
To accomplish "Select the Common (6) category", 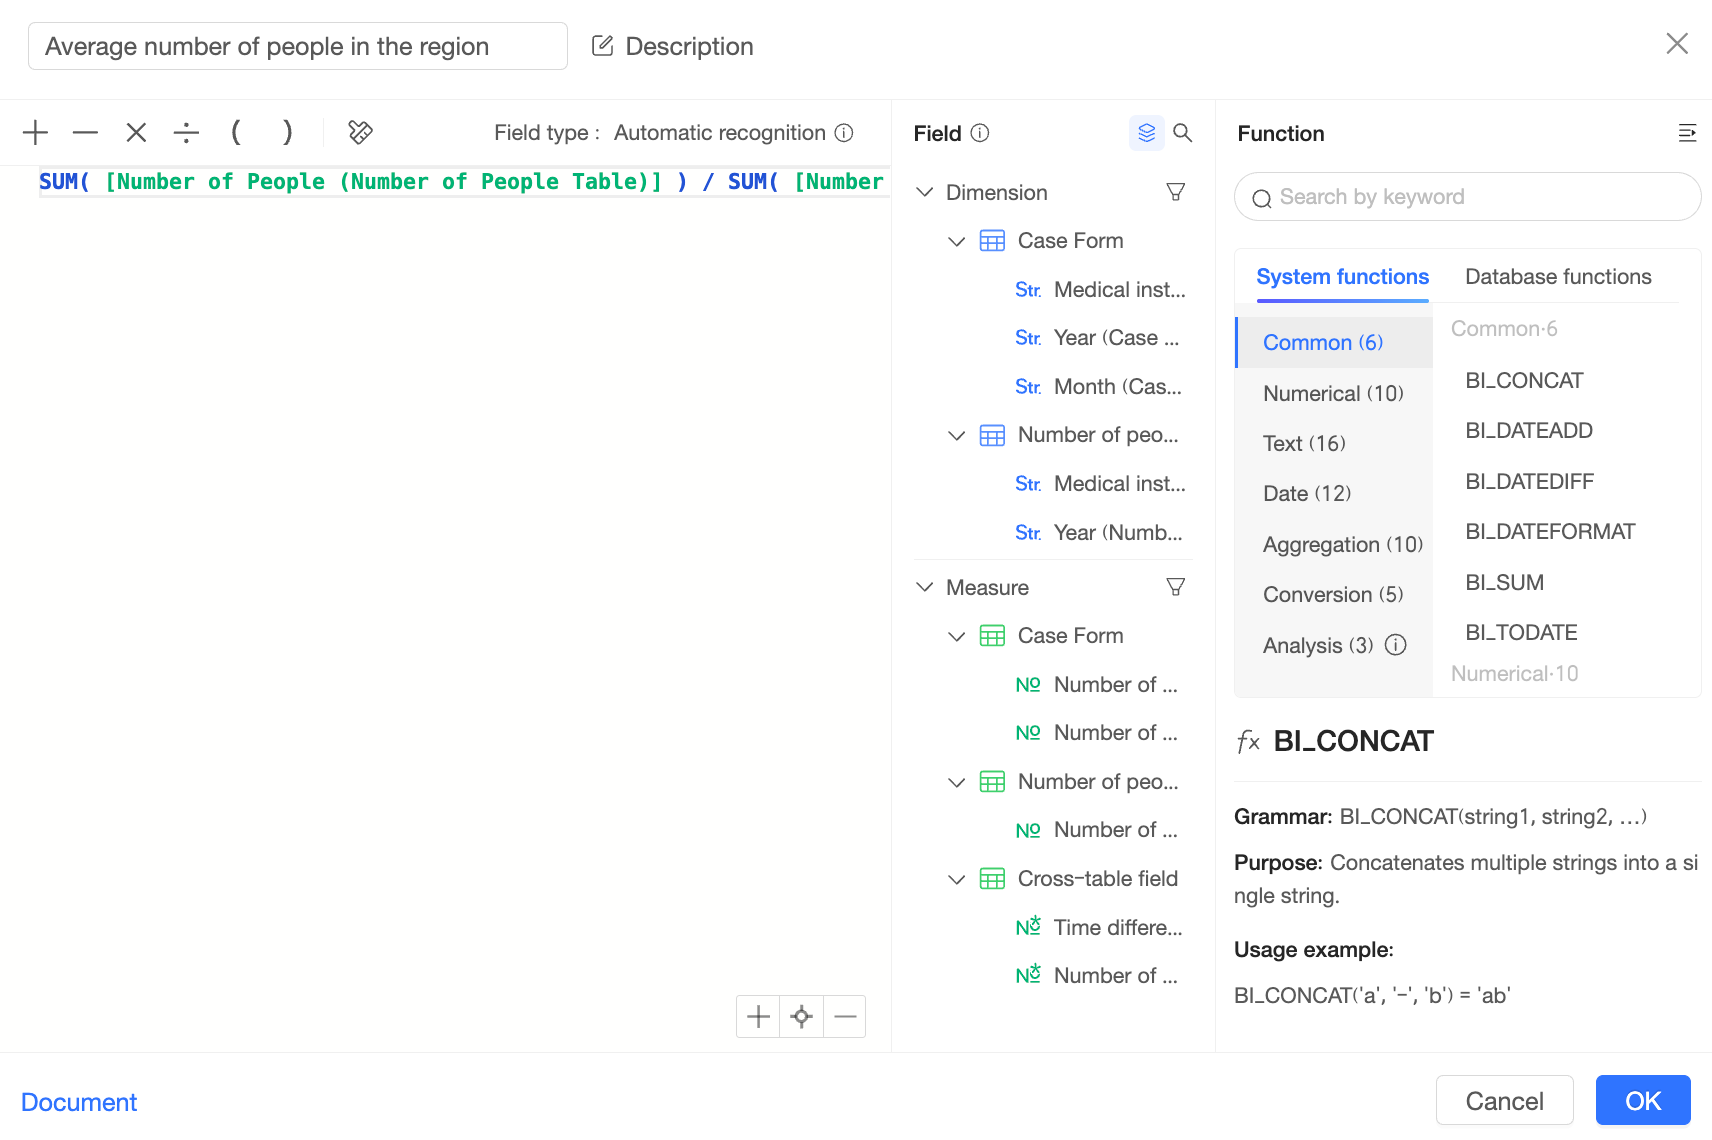I will coord(1334,342).
